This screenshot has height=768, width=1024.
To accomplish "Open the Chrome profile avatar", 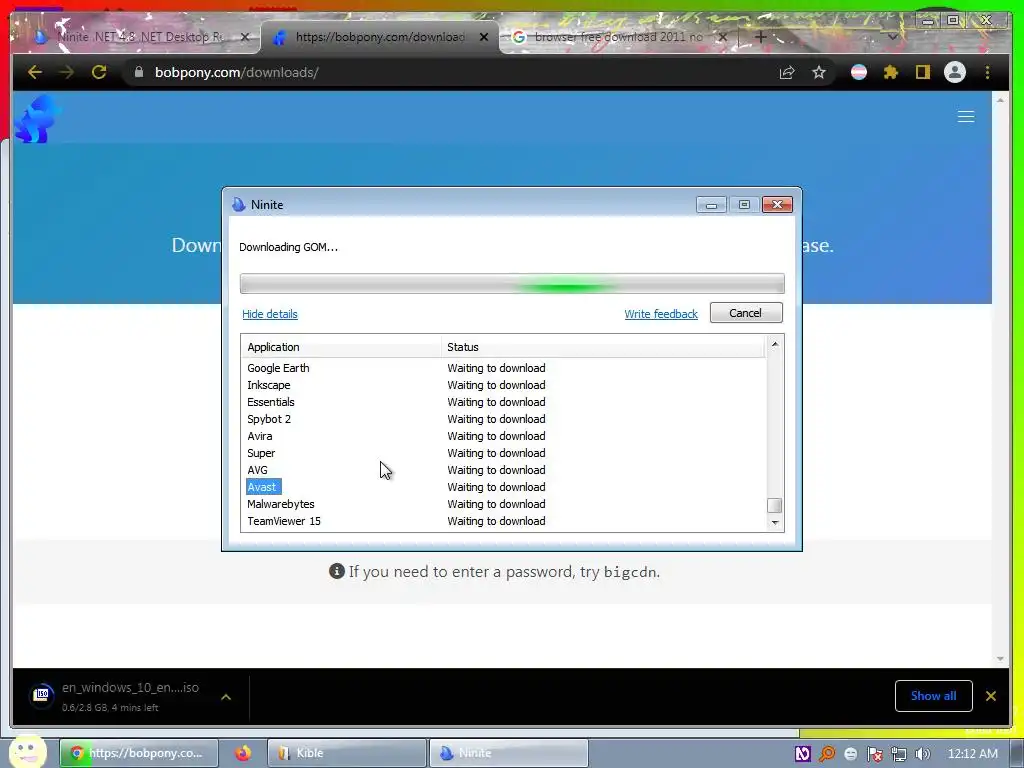I will coord(955,72).
